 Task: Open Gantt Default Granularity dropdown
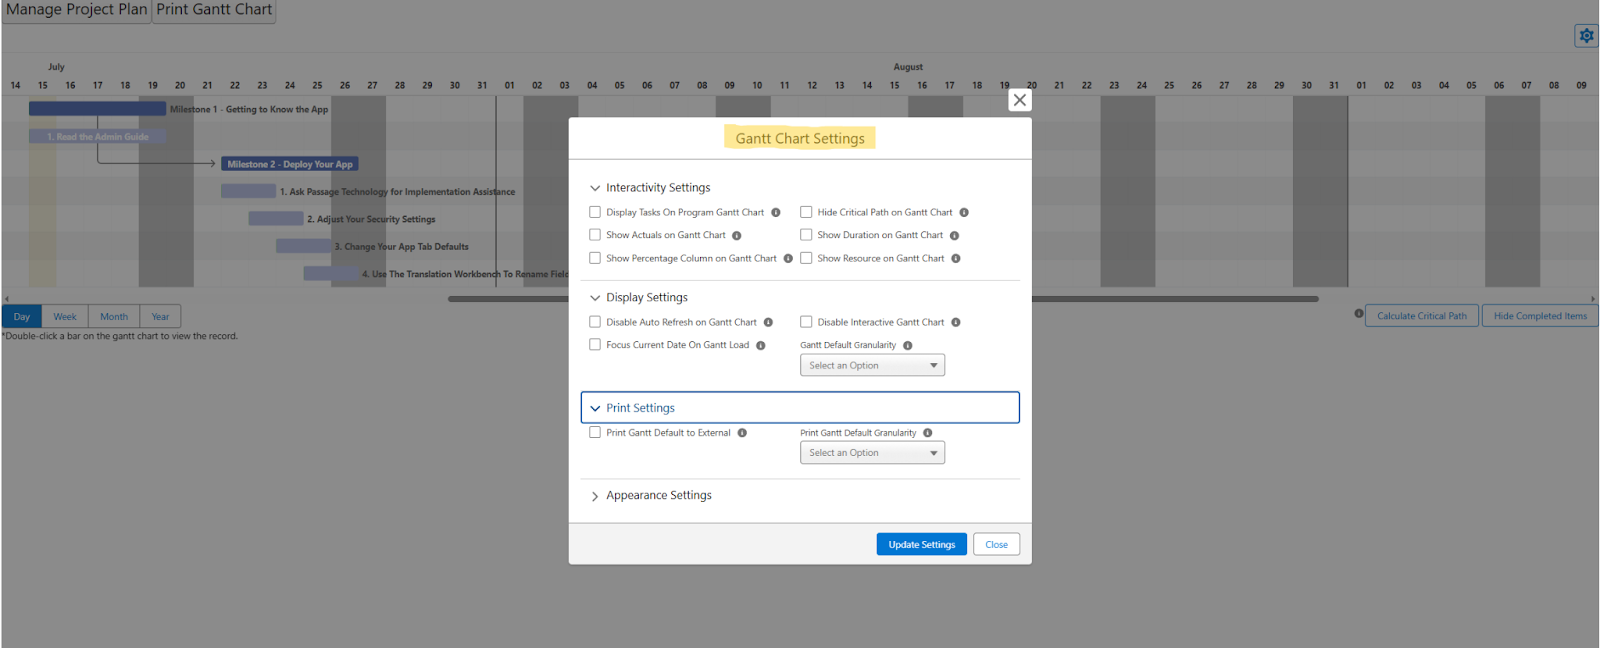coord(872,366)
